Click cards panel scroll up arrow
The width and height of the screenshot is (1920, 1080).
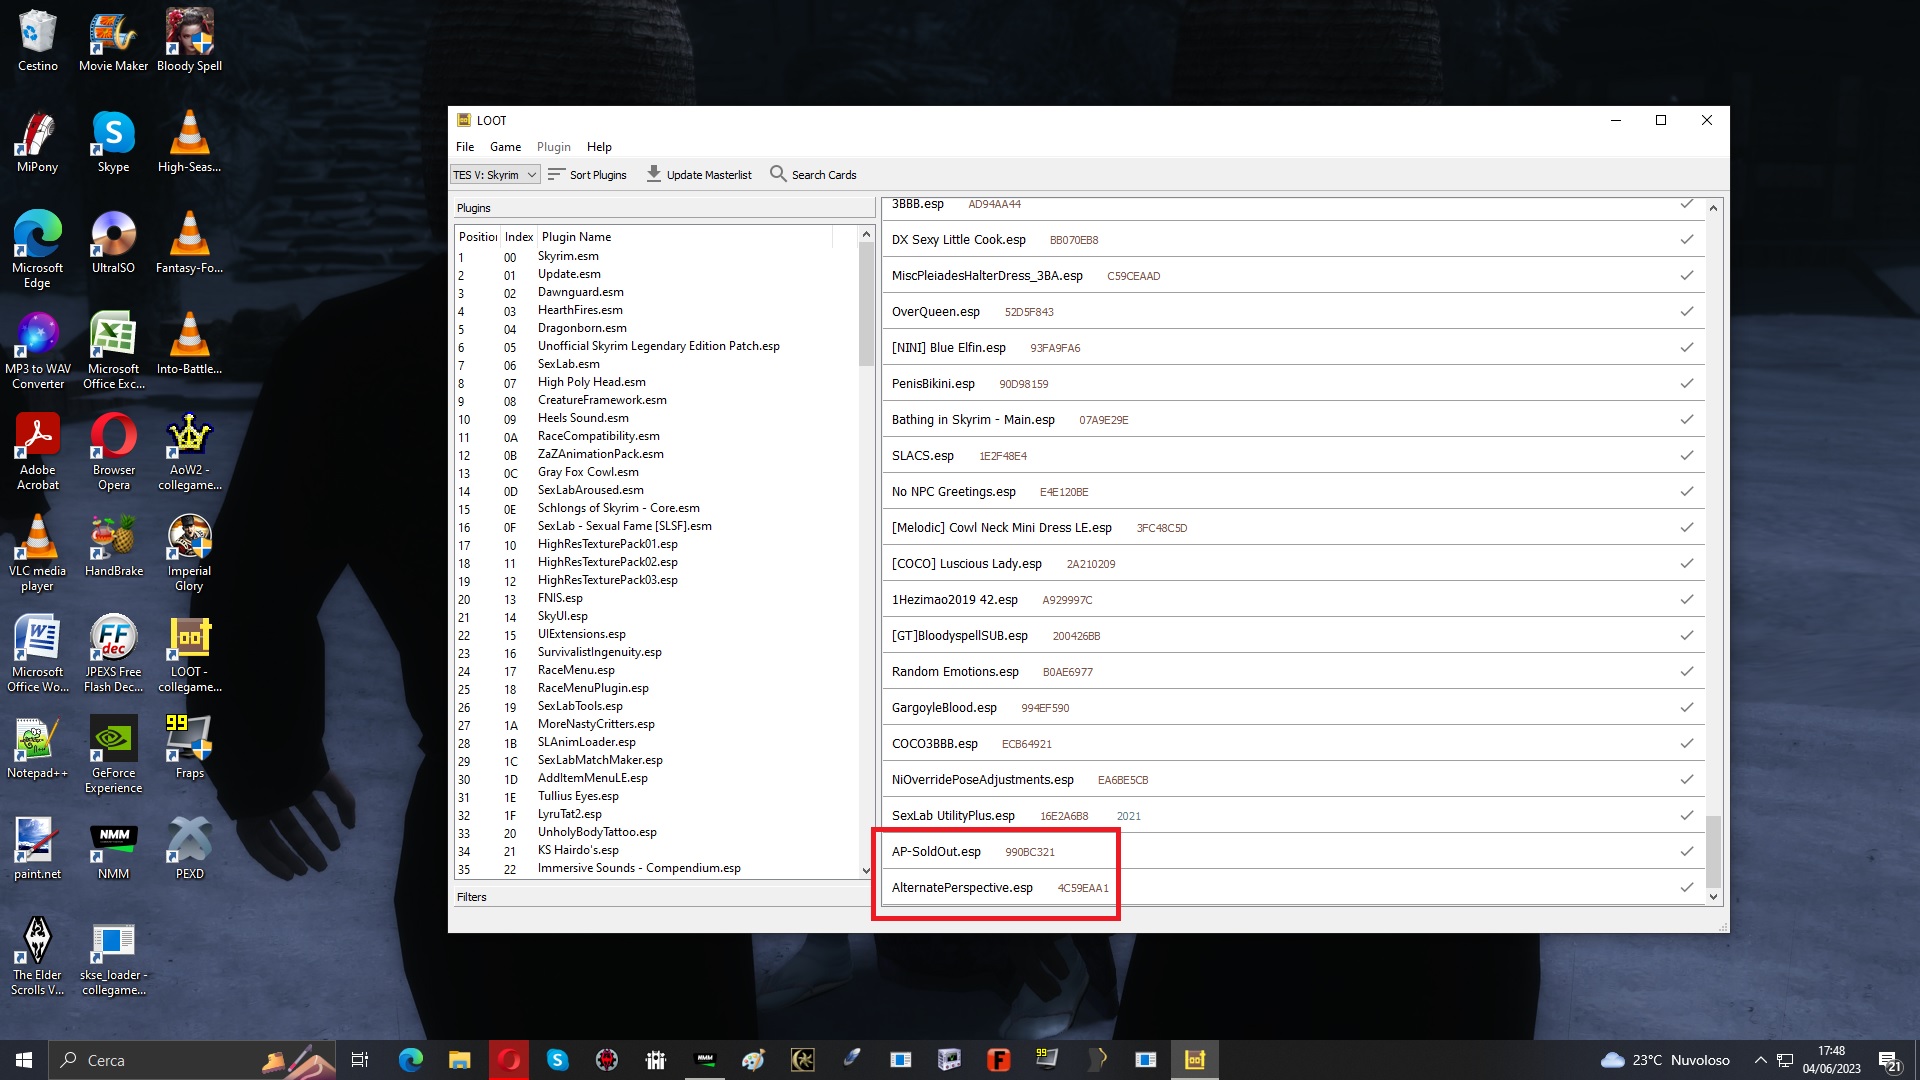pyautogui.click(x=1713, y=208)
